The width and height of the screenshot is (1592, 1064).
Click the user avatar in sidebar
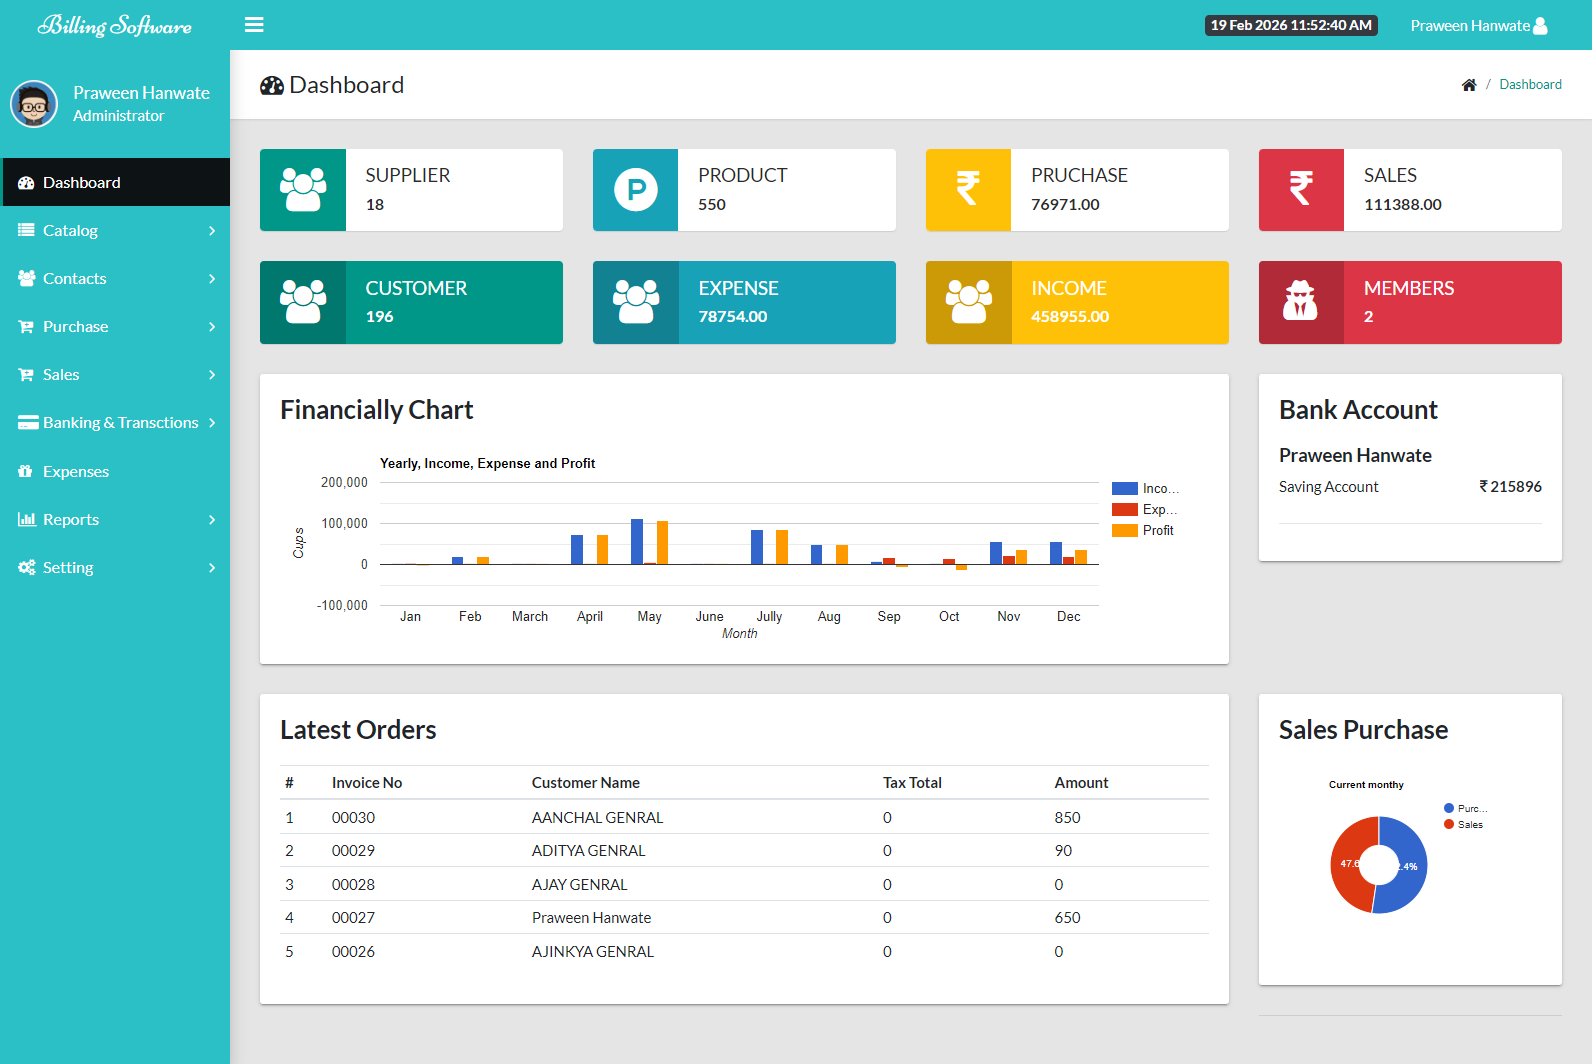click(x=34, y=104)
